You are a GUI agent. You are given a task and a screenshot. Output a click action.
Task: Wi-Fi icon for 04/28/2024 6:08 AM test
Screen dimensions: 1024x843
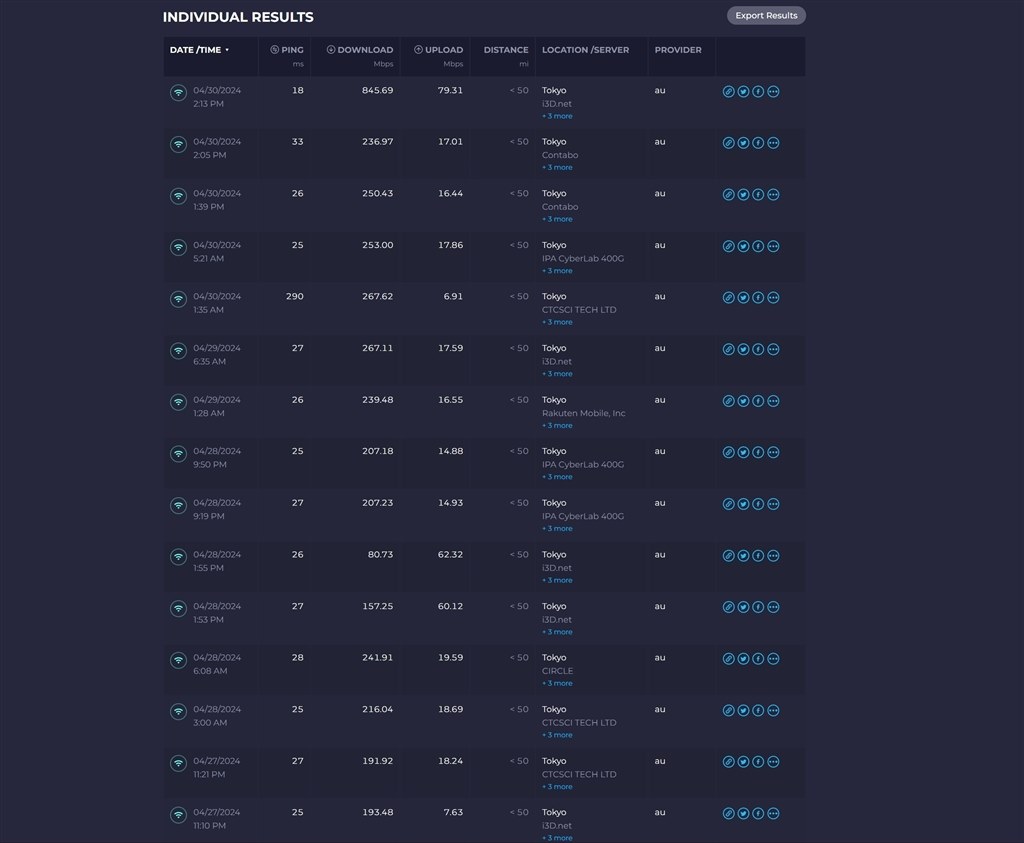click(178, 660)
